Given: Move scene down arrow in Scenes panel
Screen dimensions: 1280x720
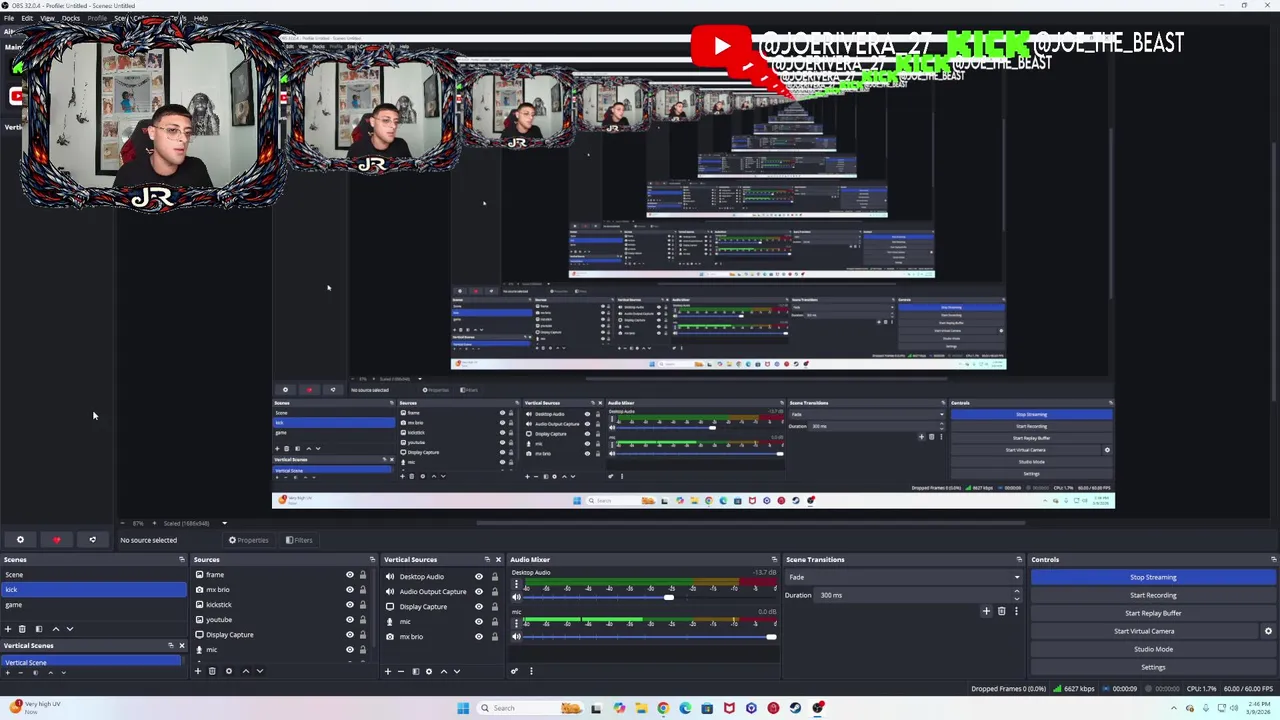Looking at the screenshot, I should pos(70,629).
